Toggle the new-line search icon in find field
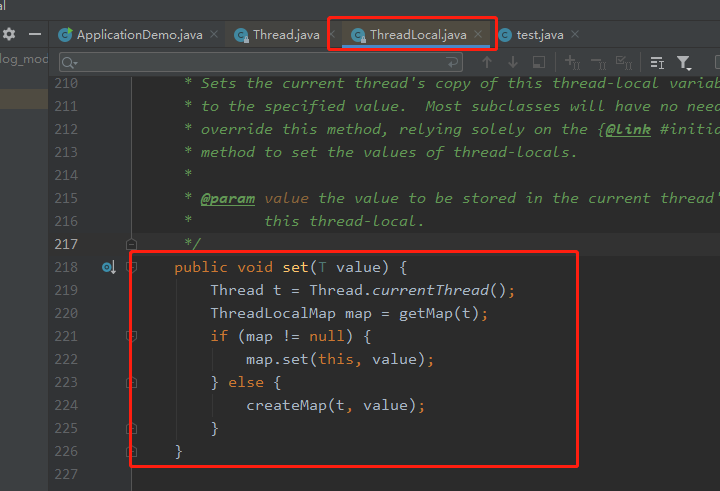The image size is (720, 491). (x=452, y=62)
